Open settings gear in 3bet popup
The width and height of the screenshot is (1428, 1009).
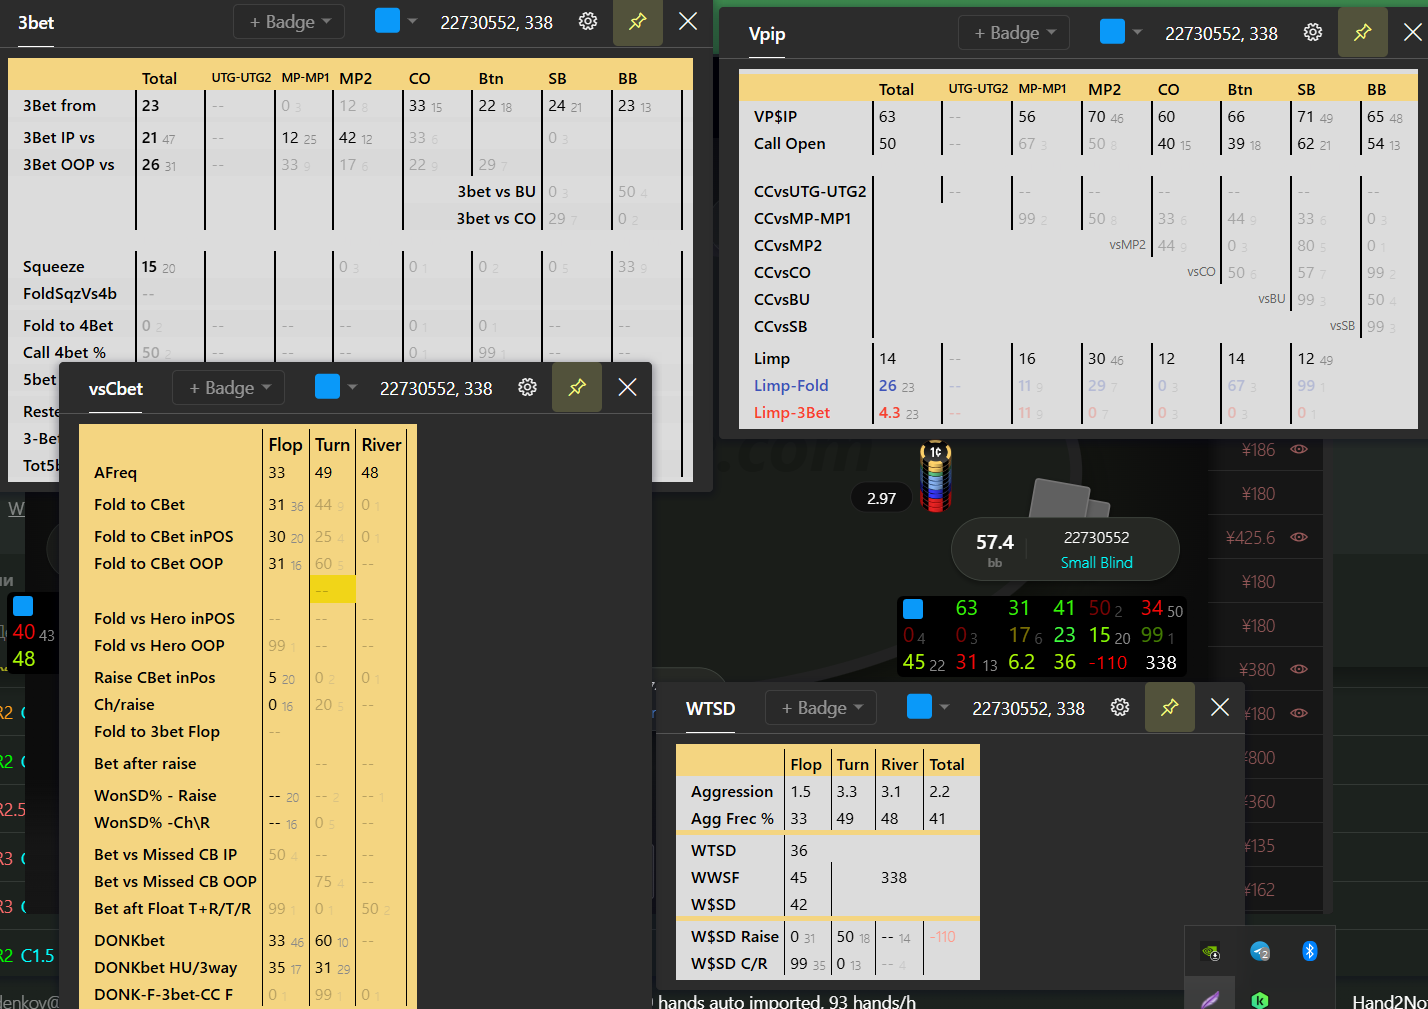[588, 22]
